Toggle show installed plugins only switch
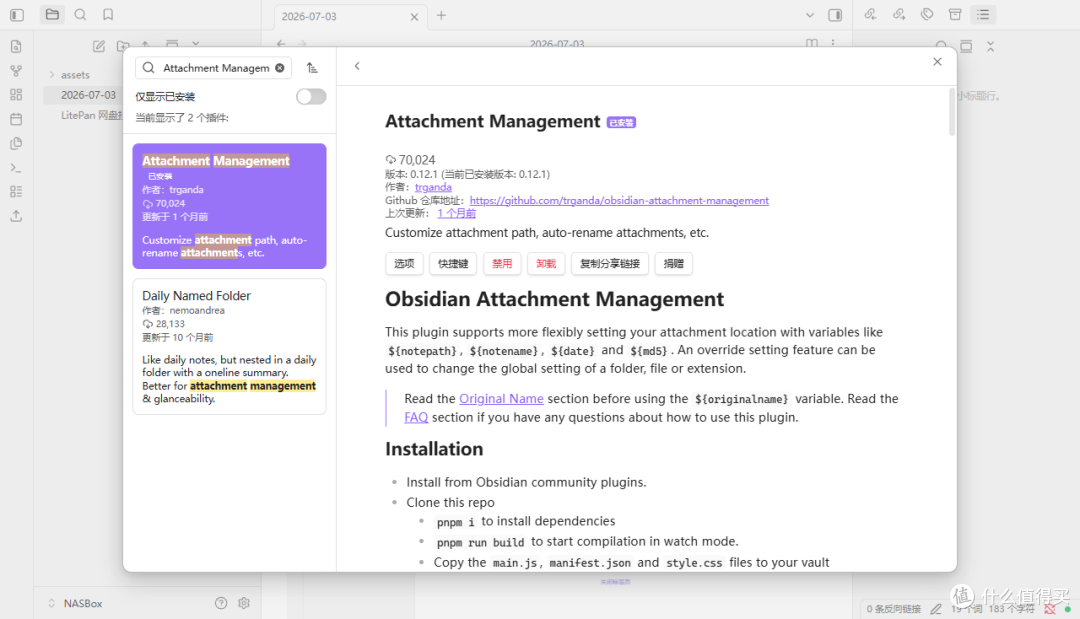This screenshot has width=1080, height=619. click(x=311, y=96)
